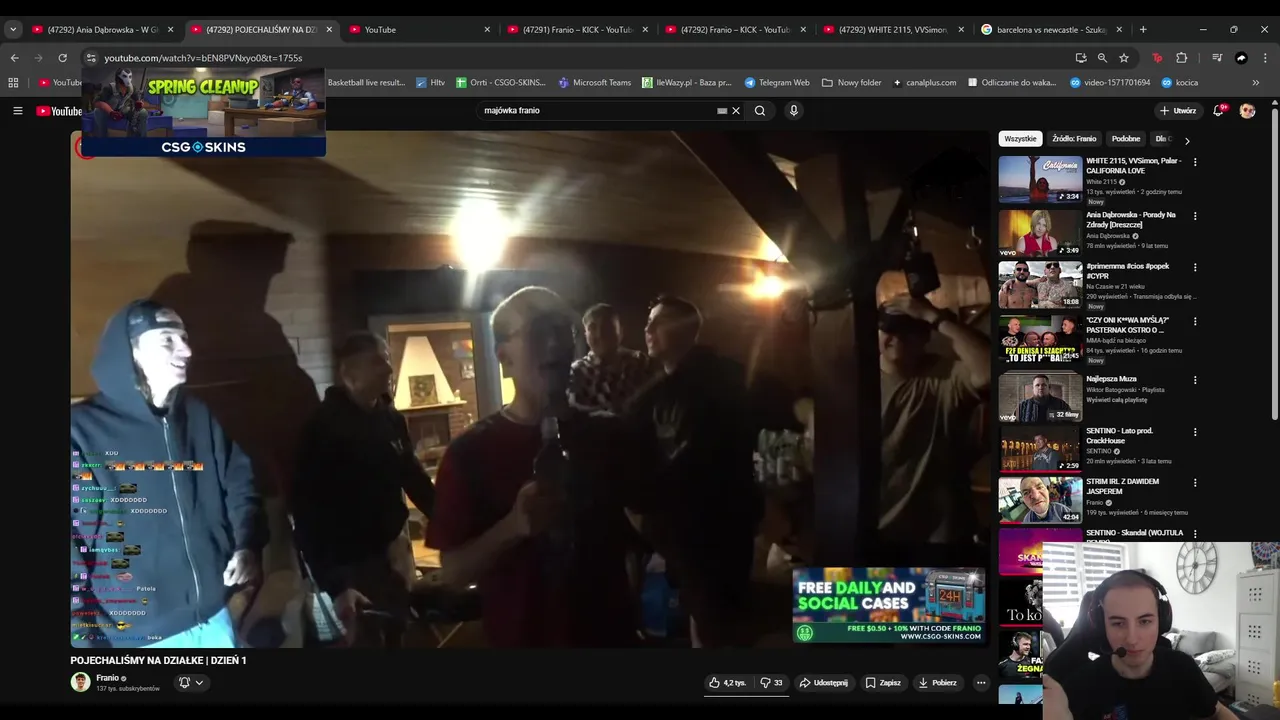
Task: Open SENTINO - Lato prod. CrackHouse title
Action: tap(1120, 436)
